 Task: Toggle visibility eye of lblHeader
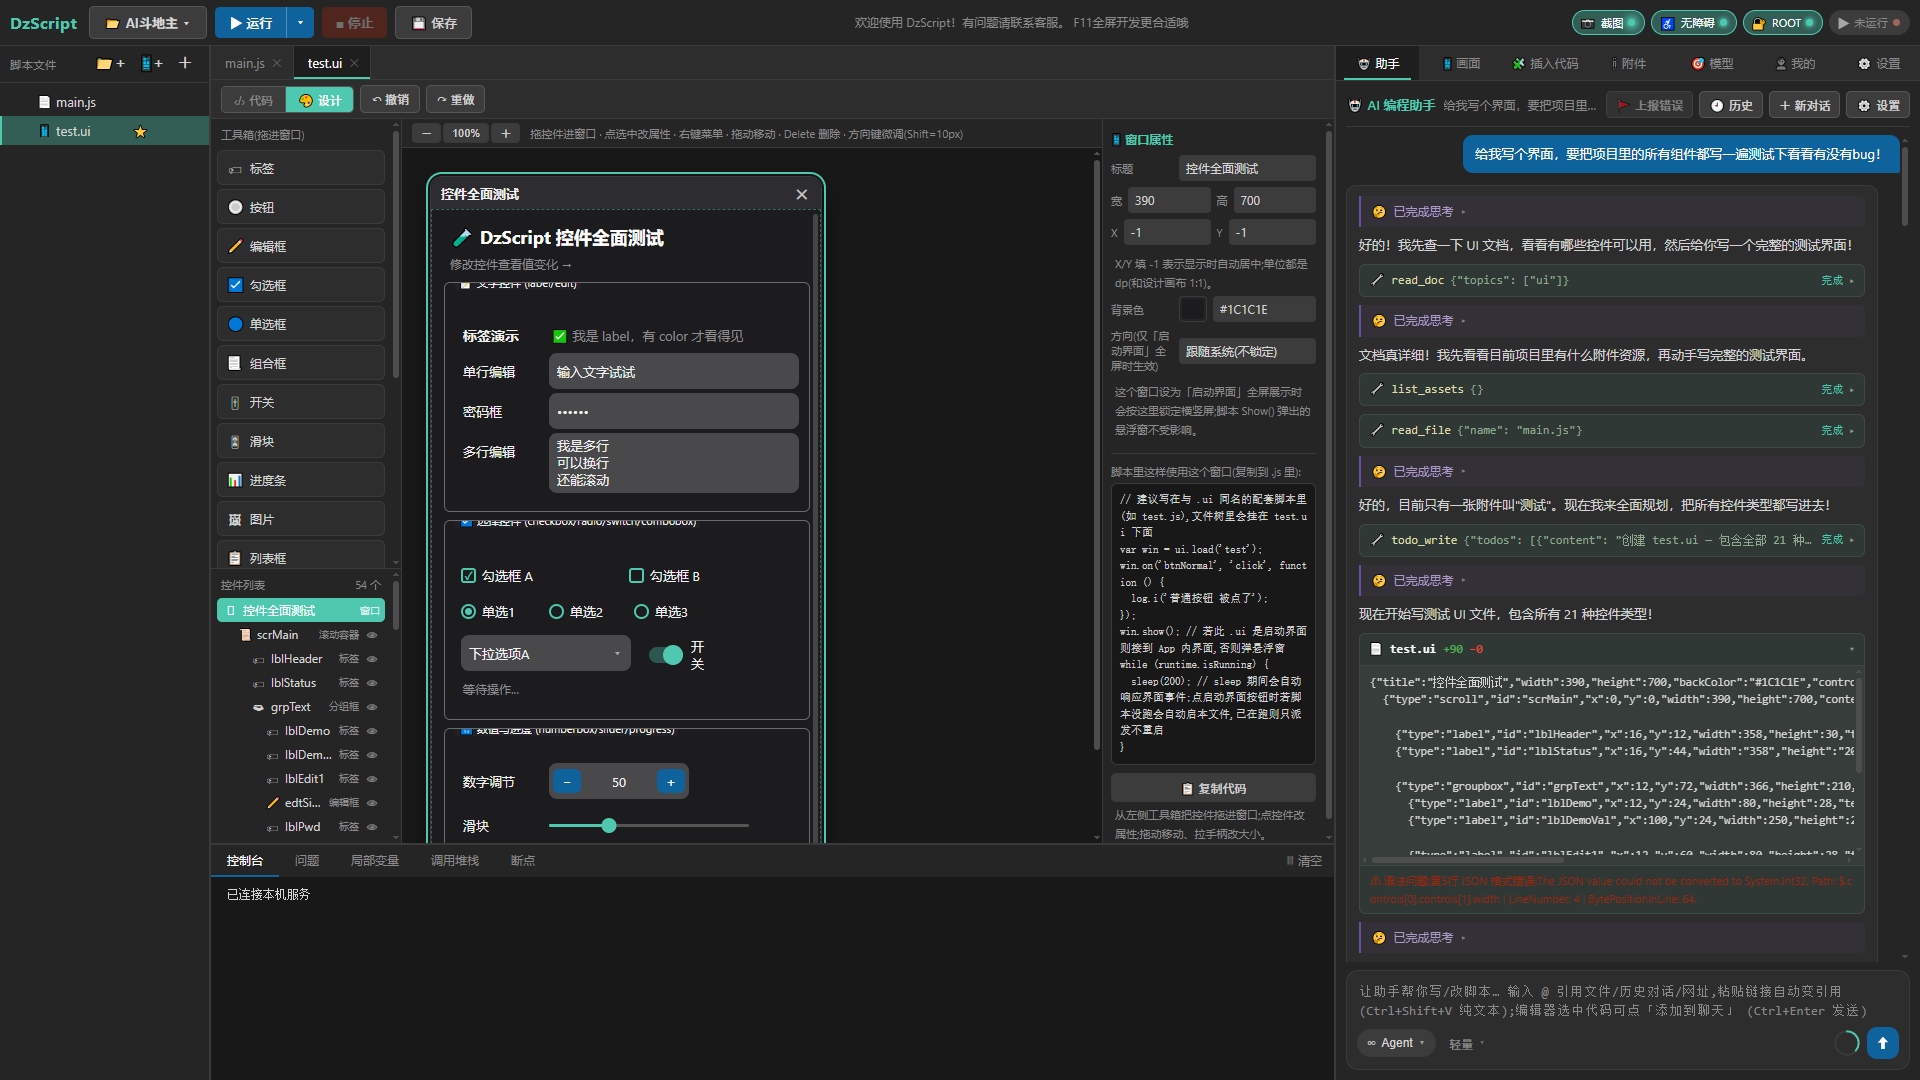(372, 659)
